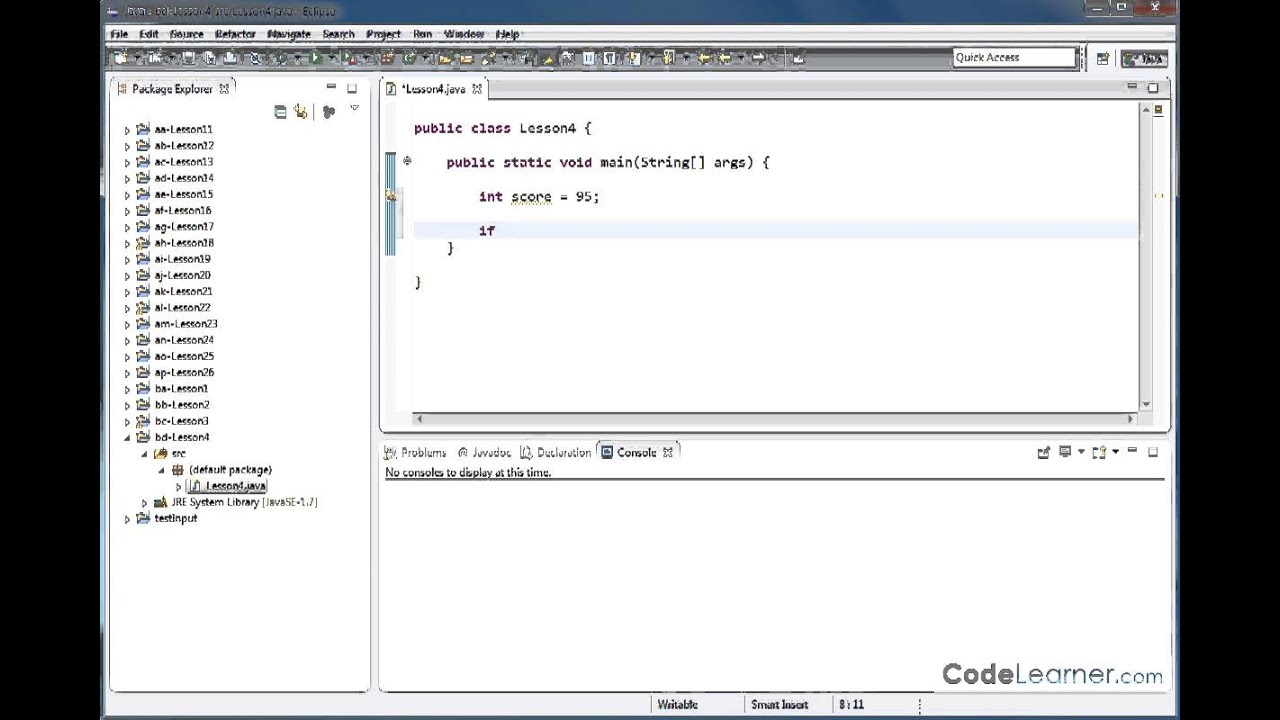This screenshot has width=1280, height=720.
Task: Open the Run menu
Action: point(423,34)
